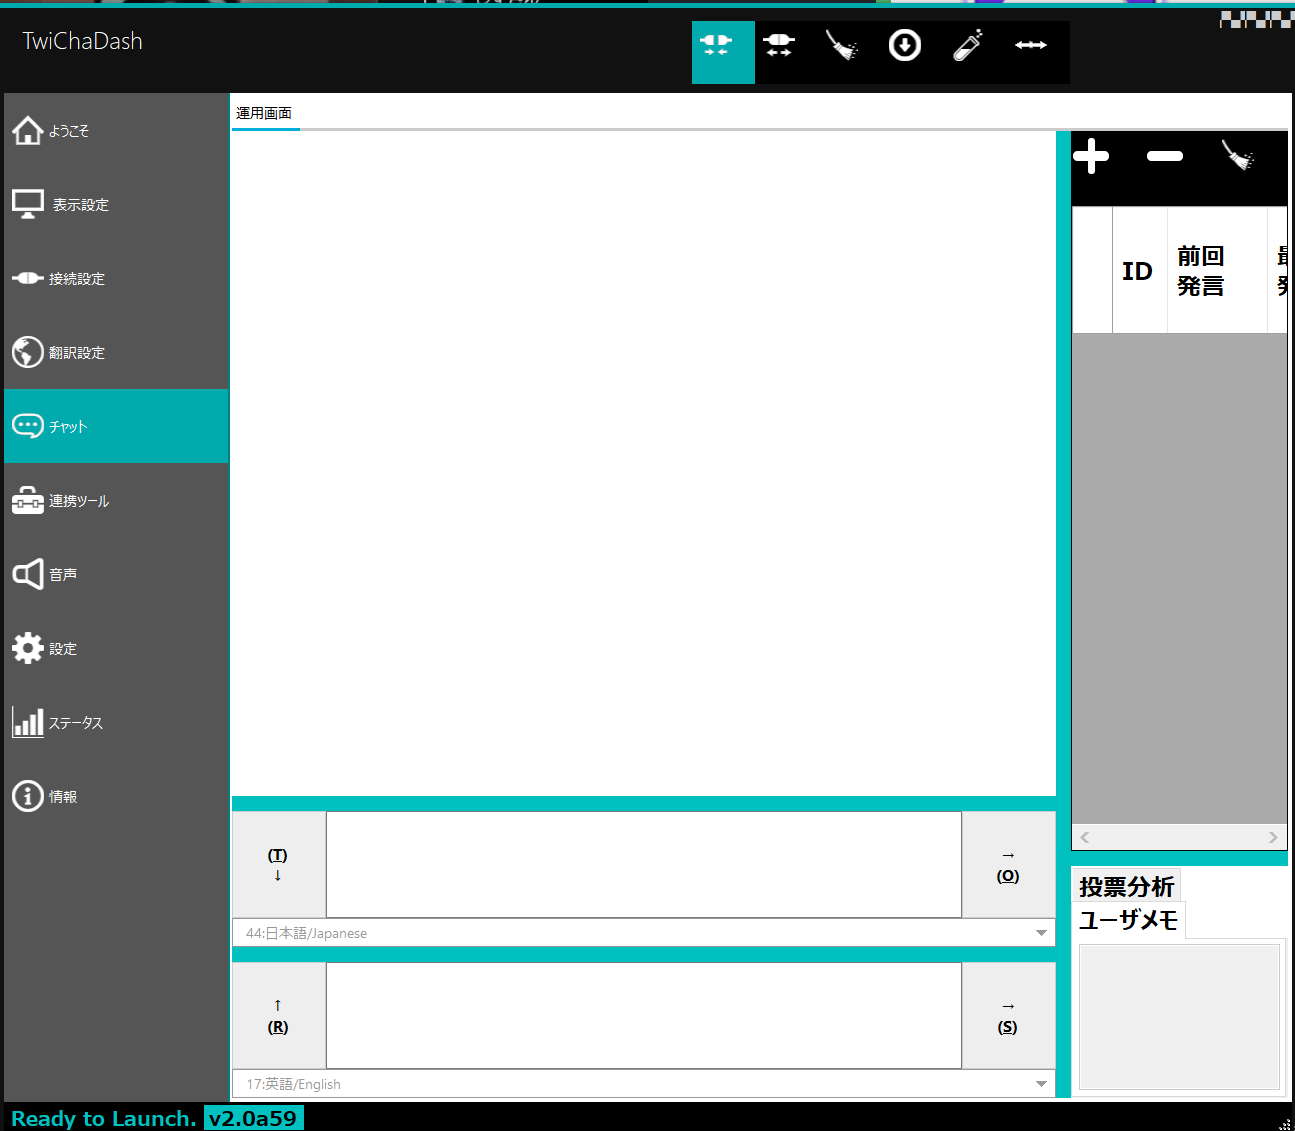Click the lower text input box beside (R)
This screenshot has height=1131, width=1295.
click(644, 1016)
